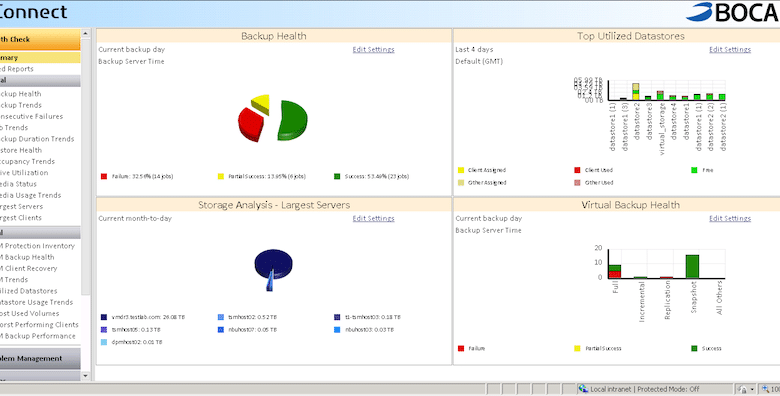
Task: Click the nbuhost03: 0.03 TB legend entry
Action: click(x=364, y=329)
